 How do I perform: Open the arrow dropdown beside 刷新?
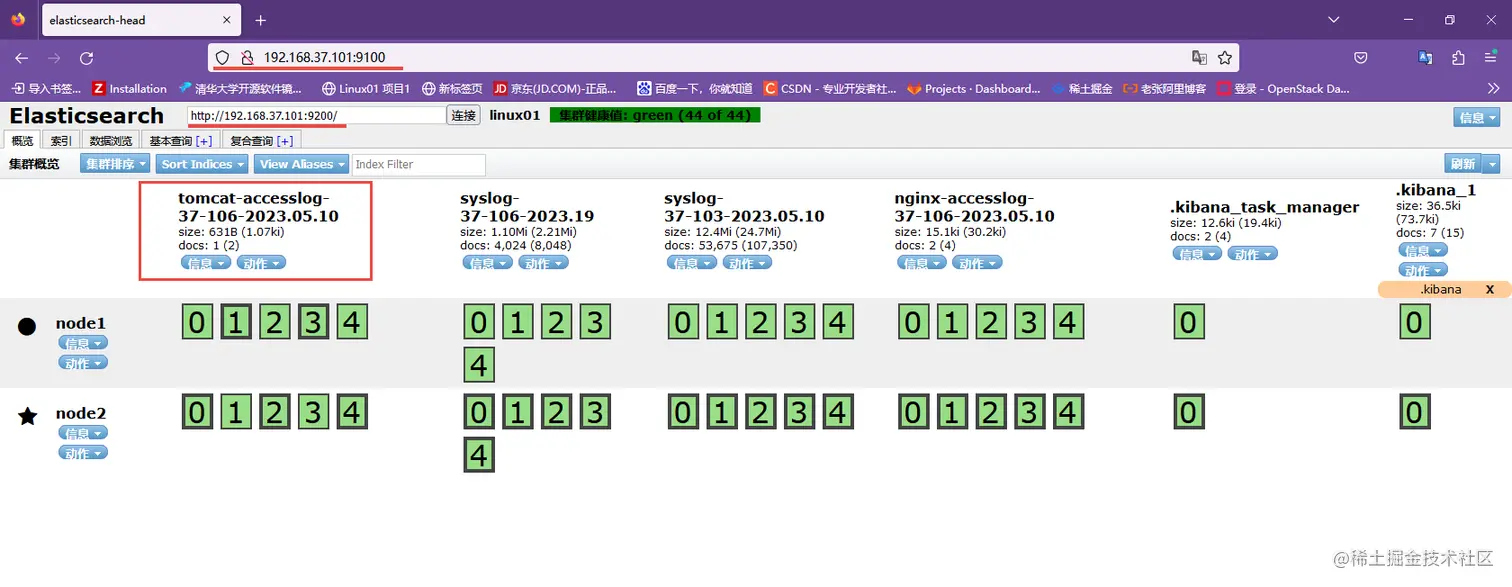click(x=1491, y=164)
